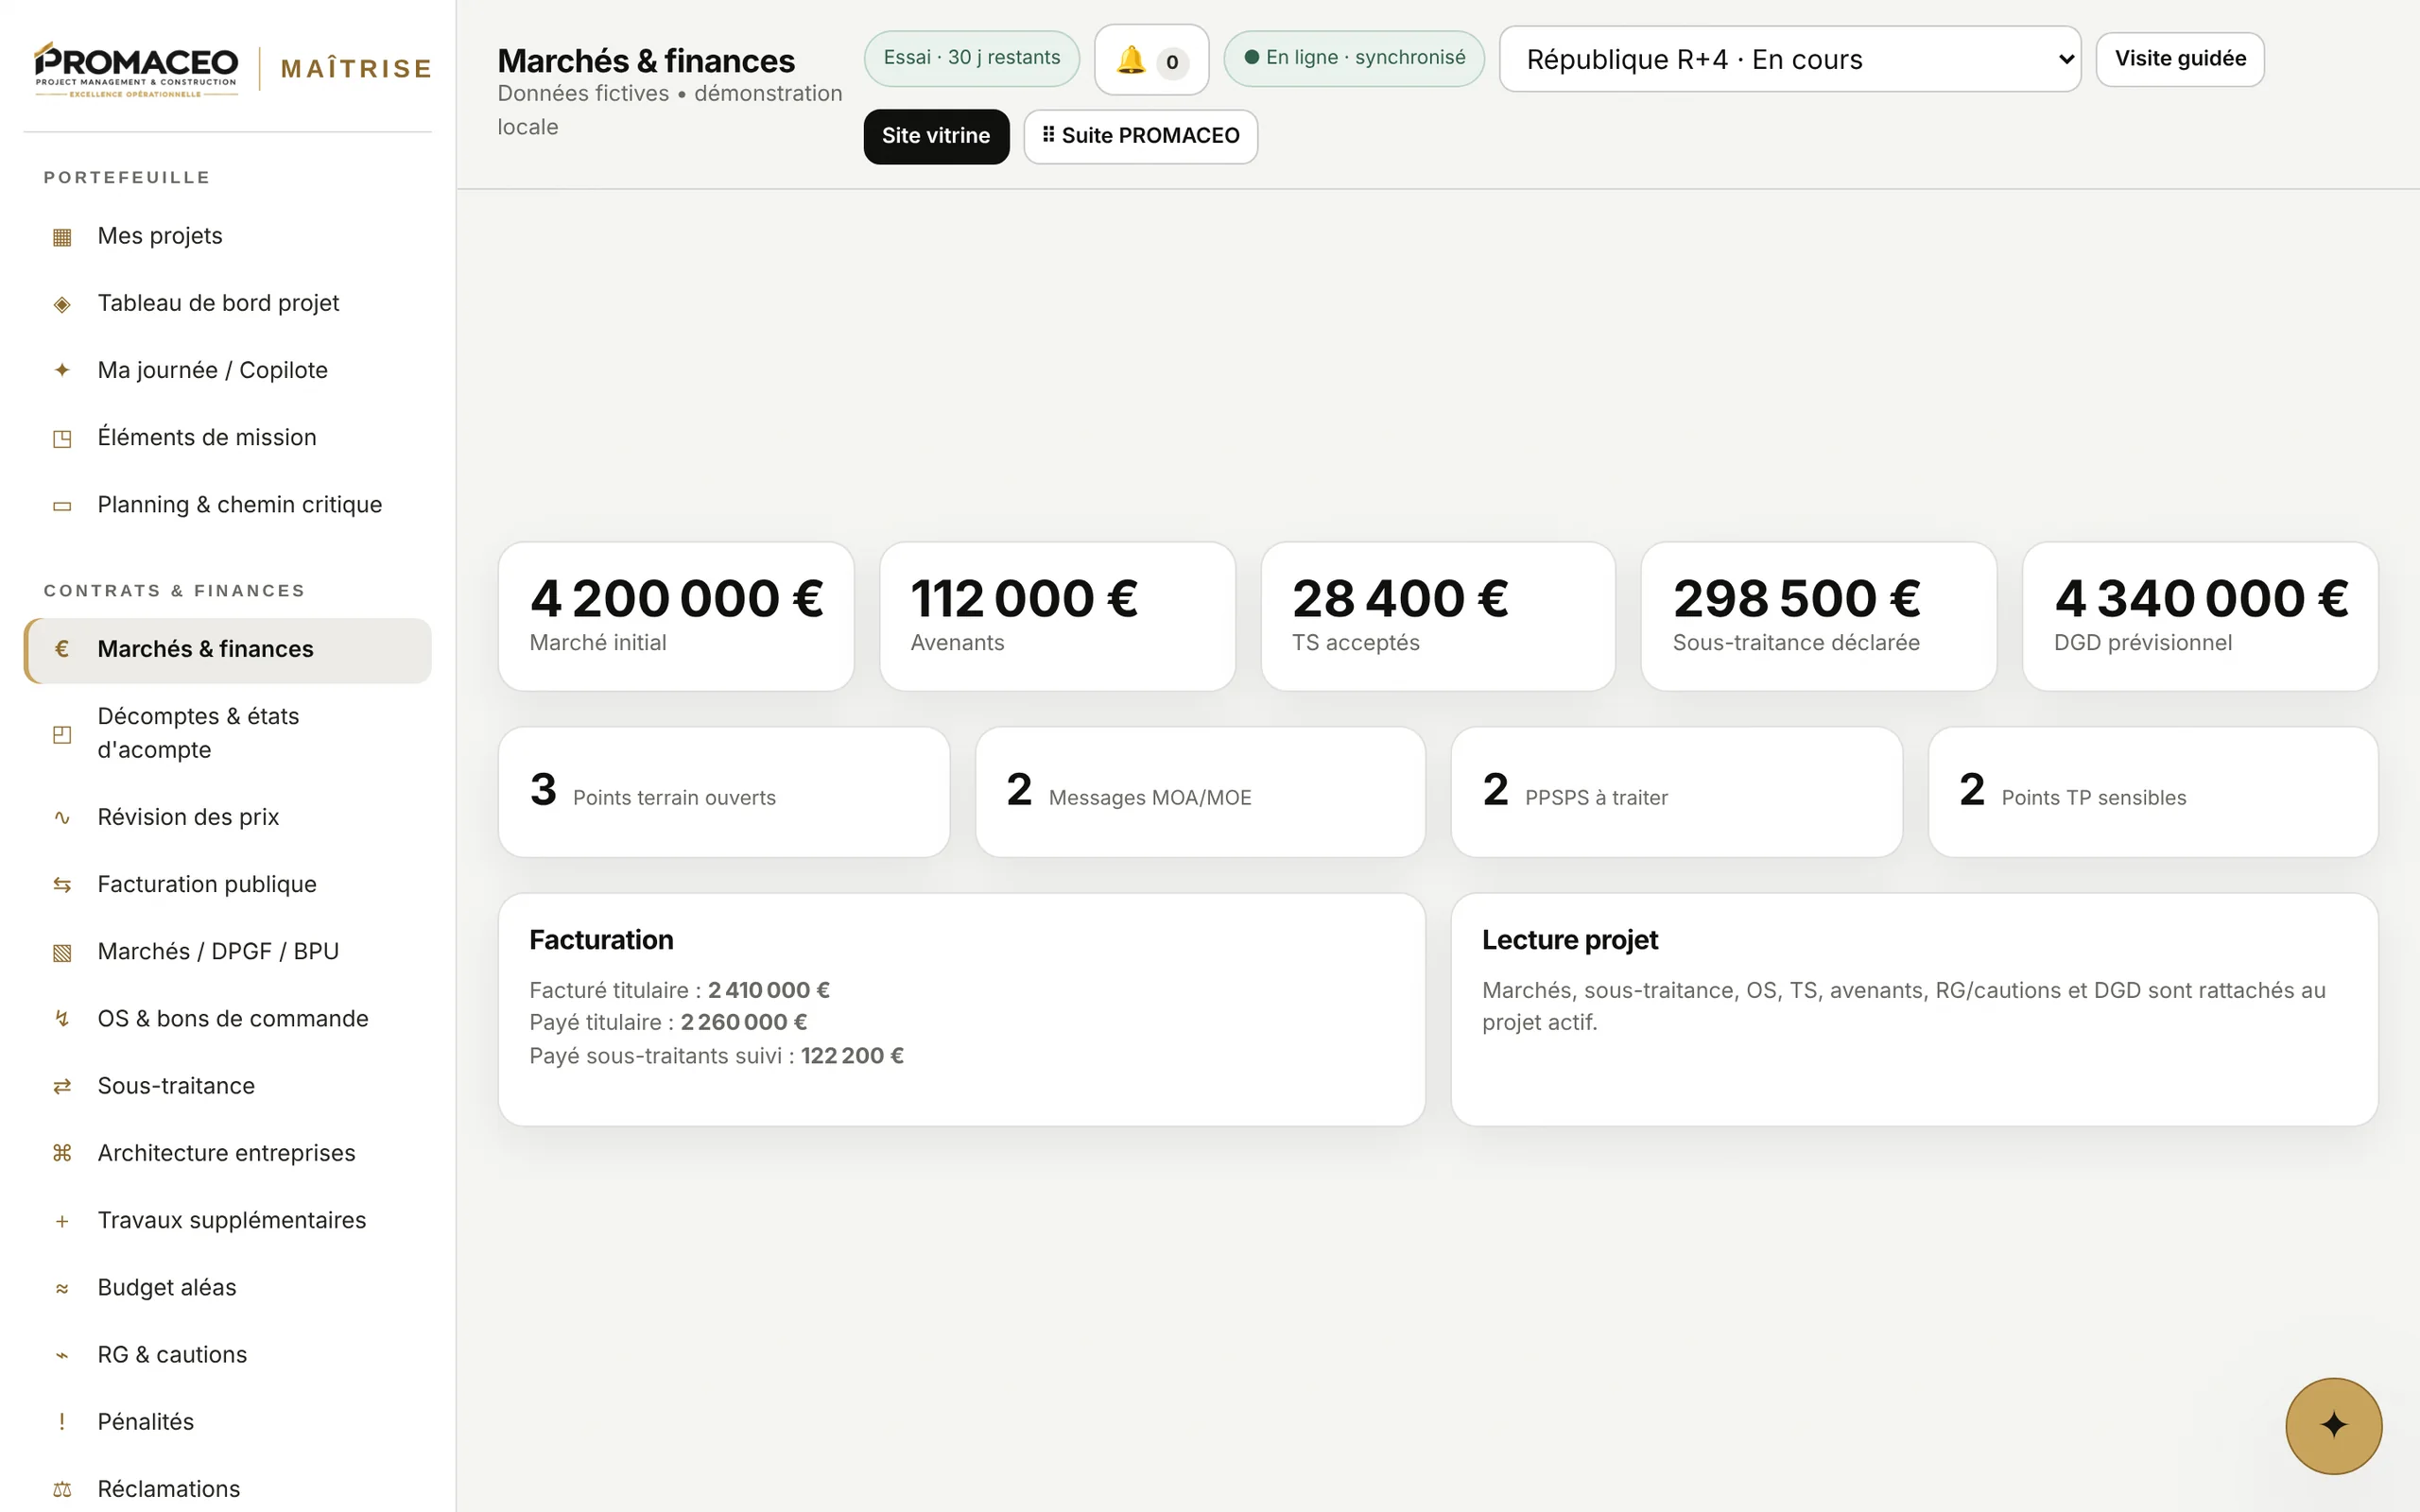Open the Sous-traitance section
The image size is (2420, 1512).
228,1086
